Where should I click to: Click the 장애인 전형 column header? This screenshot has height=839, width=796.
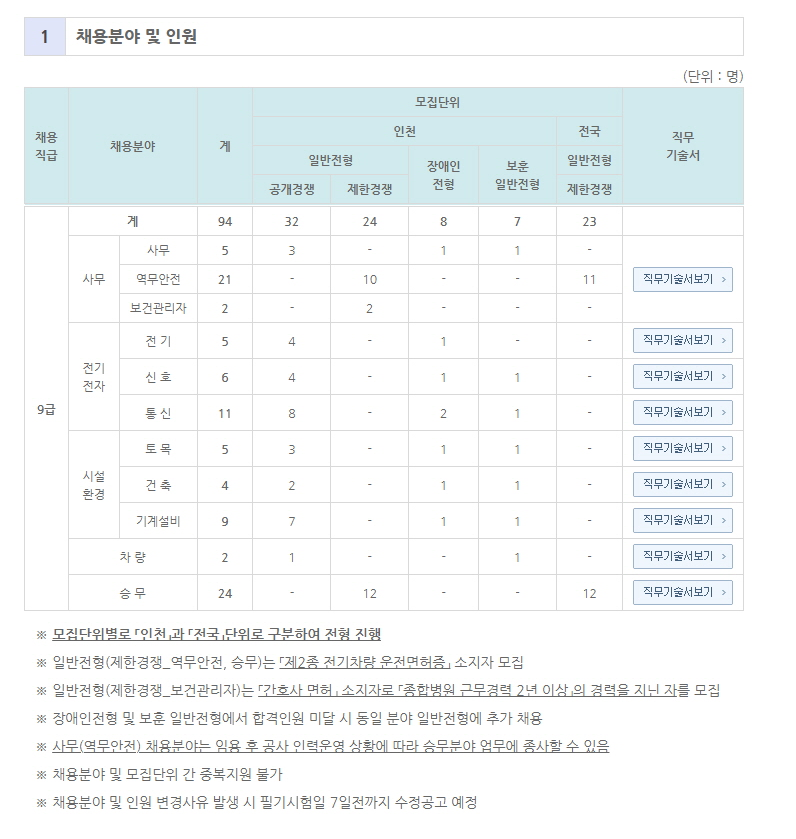[443, 175]
